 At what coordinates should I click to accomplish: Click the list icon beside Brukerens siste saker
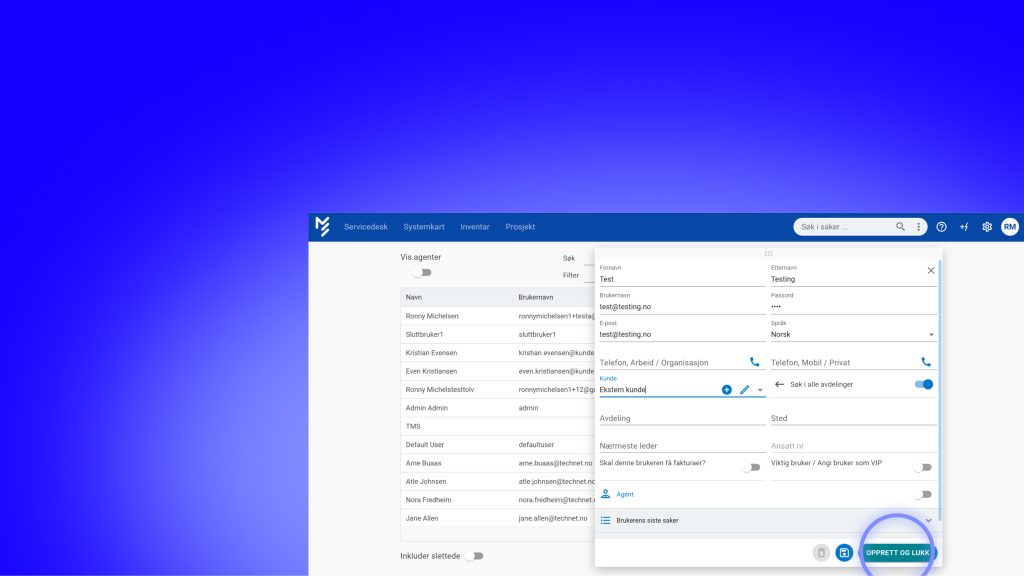605,520
